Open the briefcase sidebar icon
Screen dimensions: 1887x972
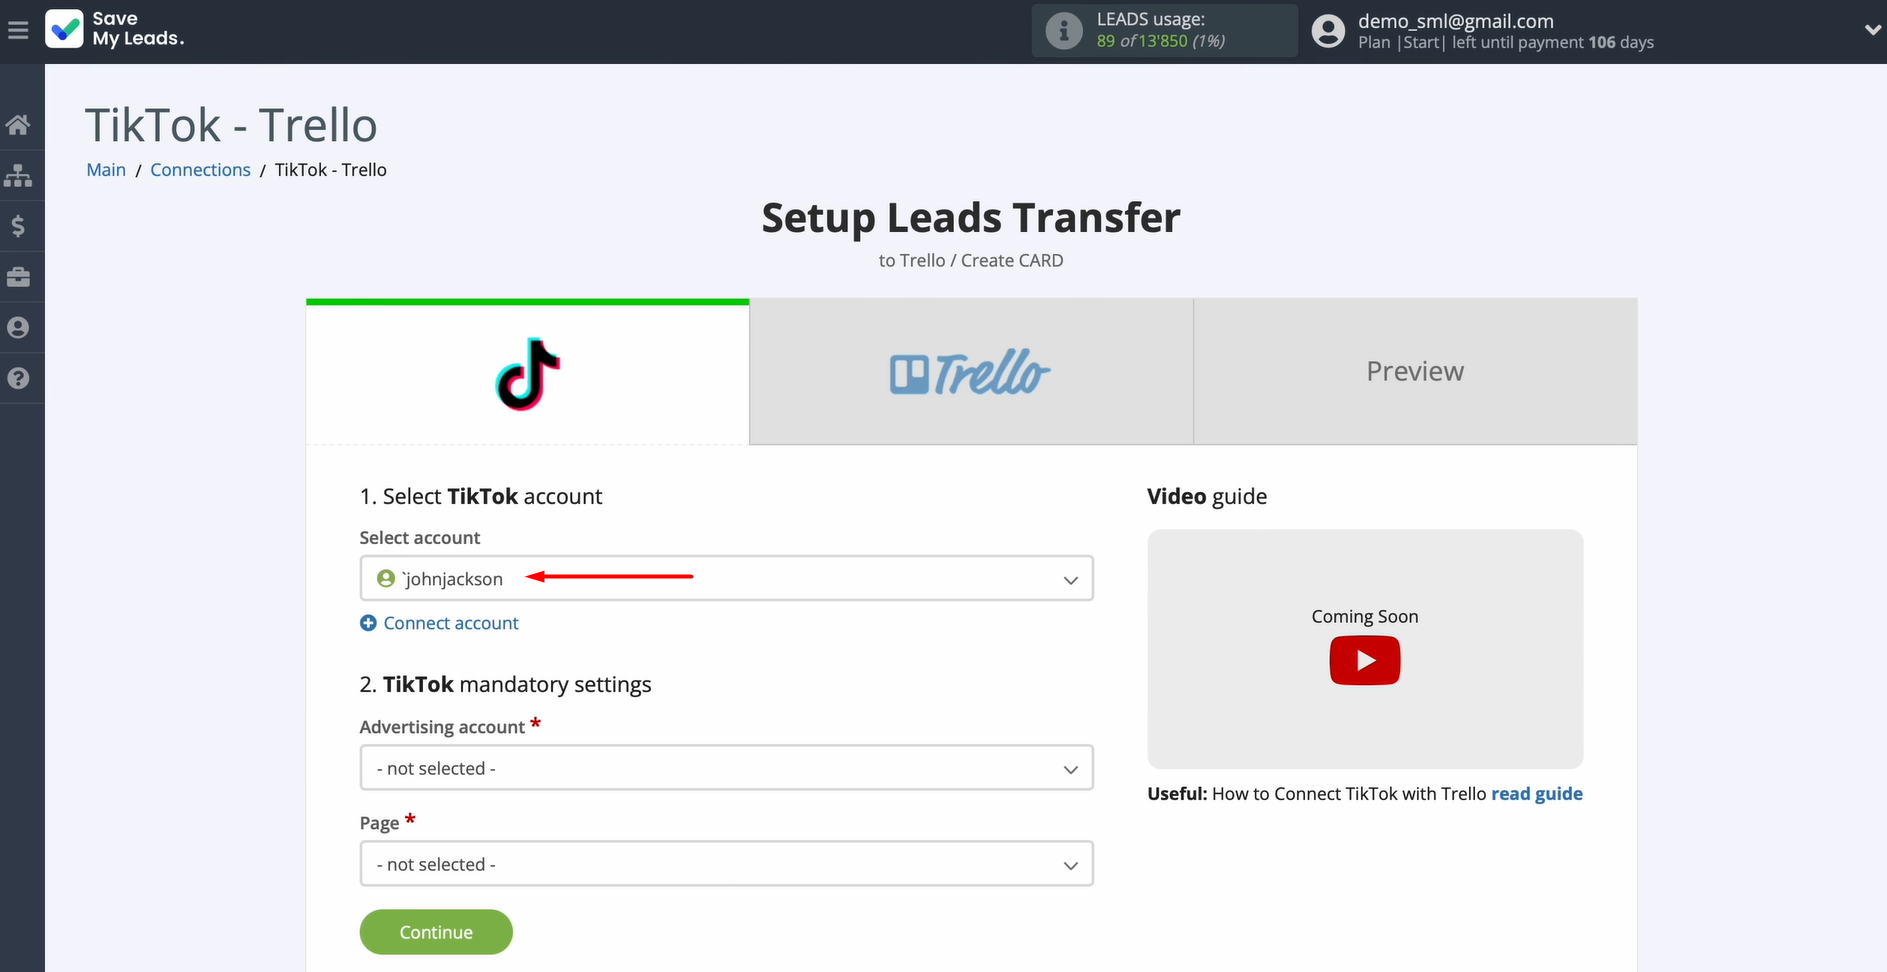18,277
